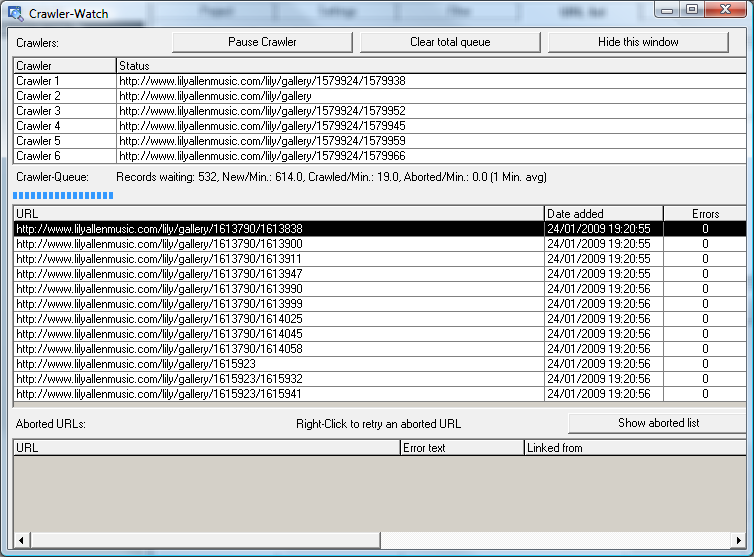754x557 pixels.
Task: Show the aborted URL list
Action: (658, 423)
